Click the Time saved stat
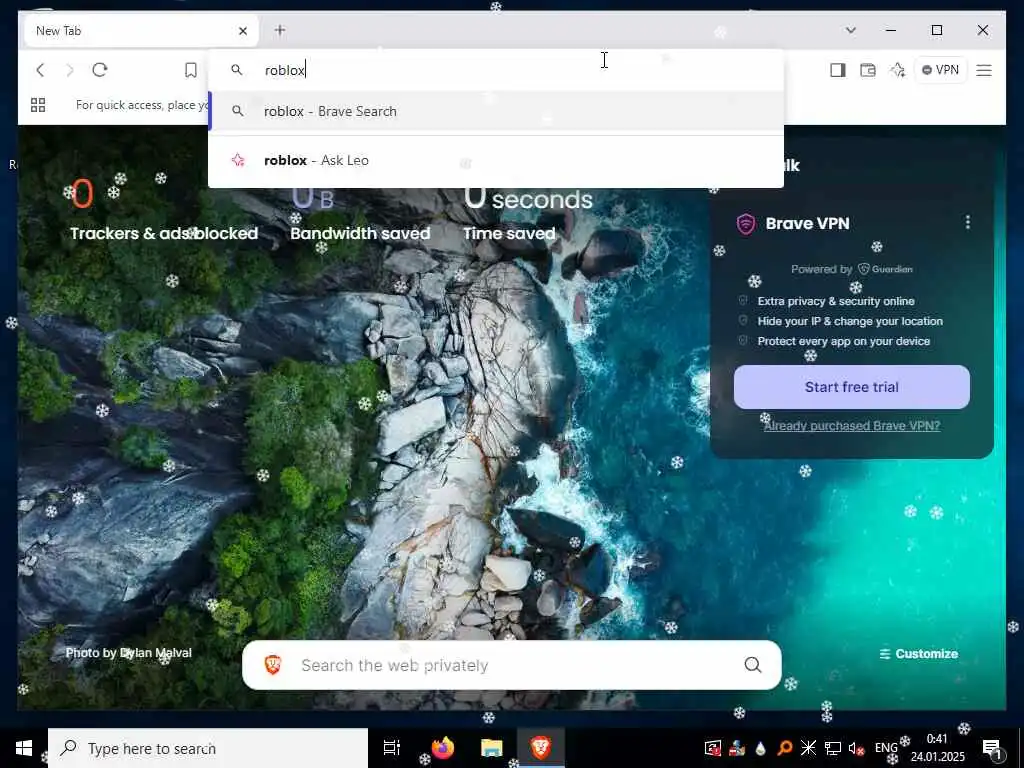Screen dimensions: 1024x768 [x=528, y=216]
